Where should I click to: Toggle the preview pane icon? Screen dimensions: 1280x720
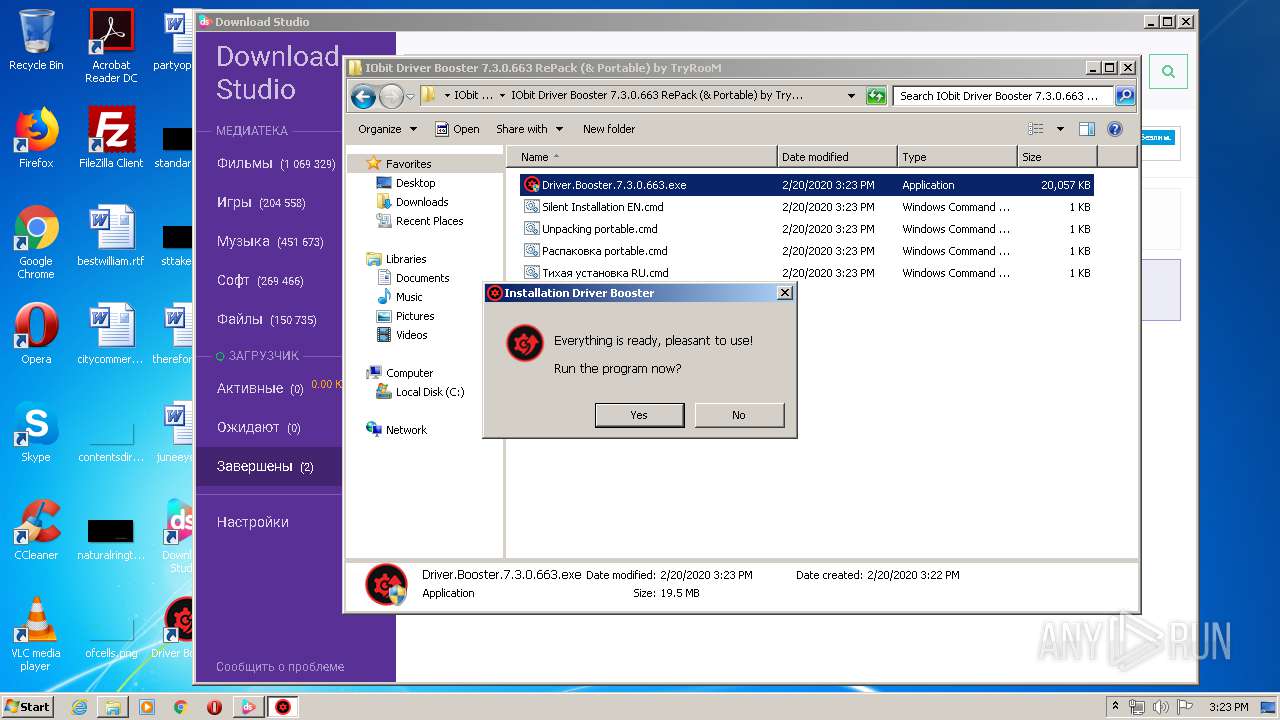coord(1087,129)
